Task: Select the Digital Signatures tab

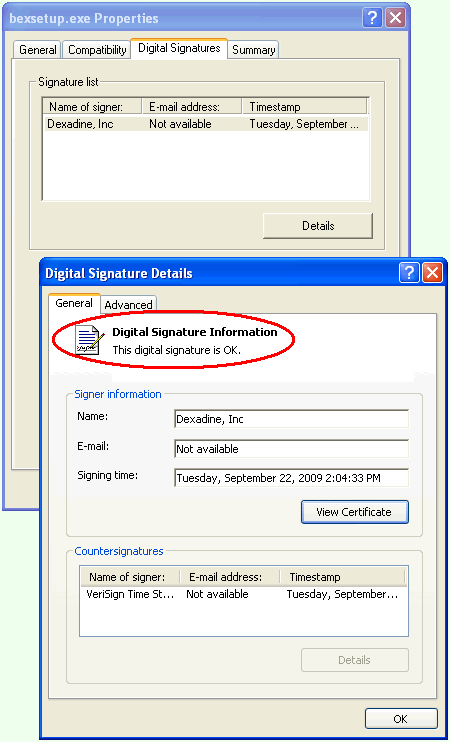Action: [x=179, y=48]
